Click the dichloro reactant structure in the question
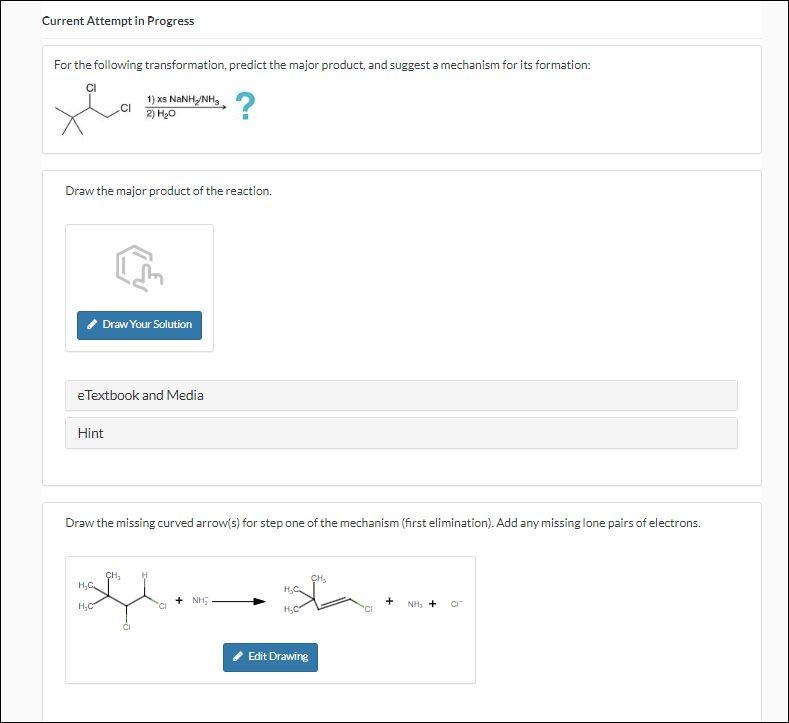The width and height of the screenshot is (789, 723). [92, 112]
